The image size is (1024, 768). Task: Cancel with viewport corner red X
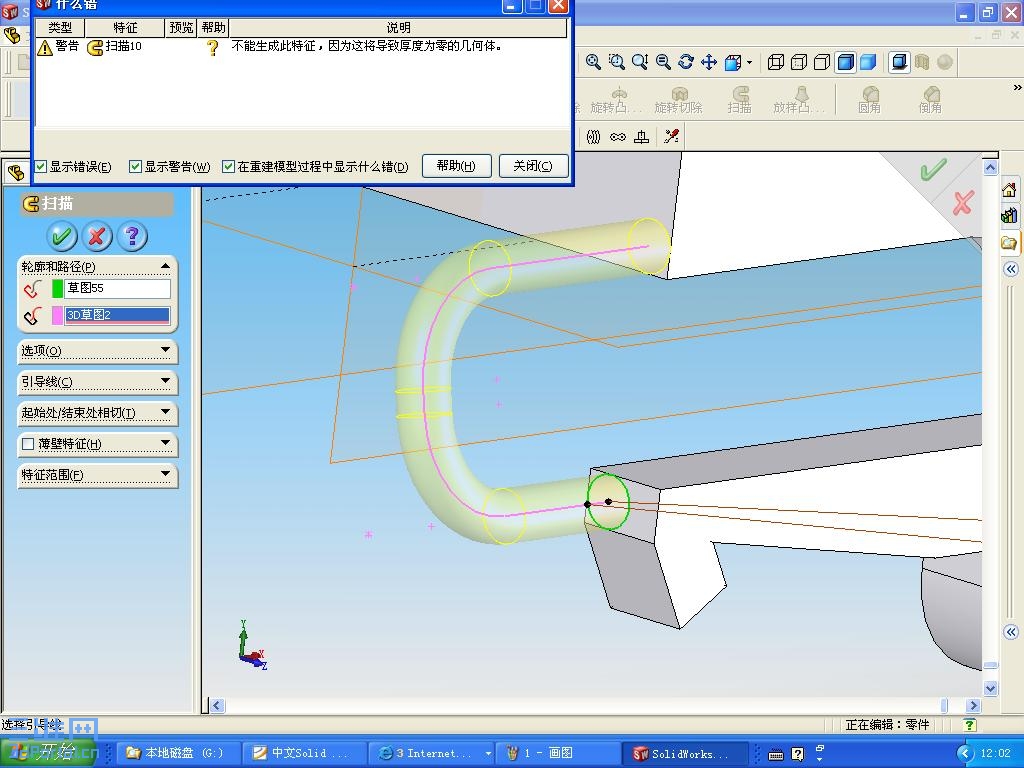(963, 202)
